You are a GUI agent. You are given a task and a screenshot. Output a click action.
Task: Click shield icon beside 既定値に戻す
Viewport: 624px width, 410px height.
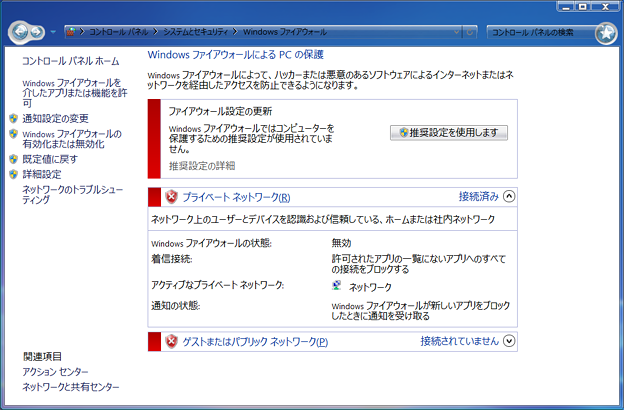(x=14, y=159)
